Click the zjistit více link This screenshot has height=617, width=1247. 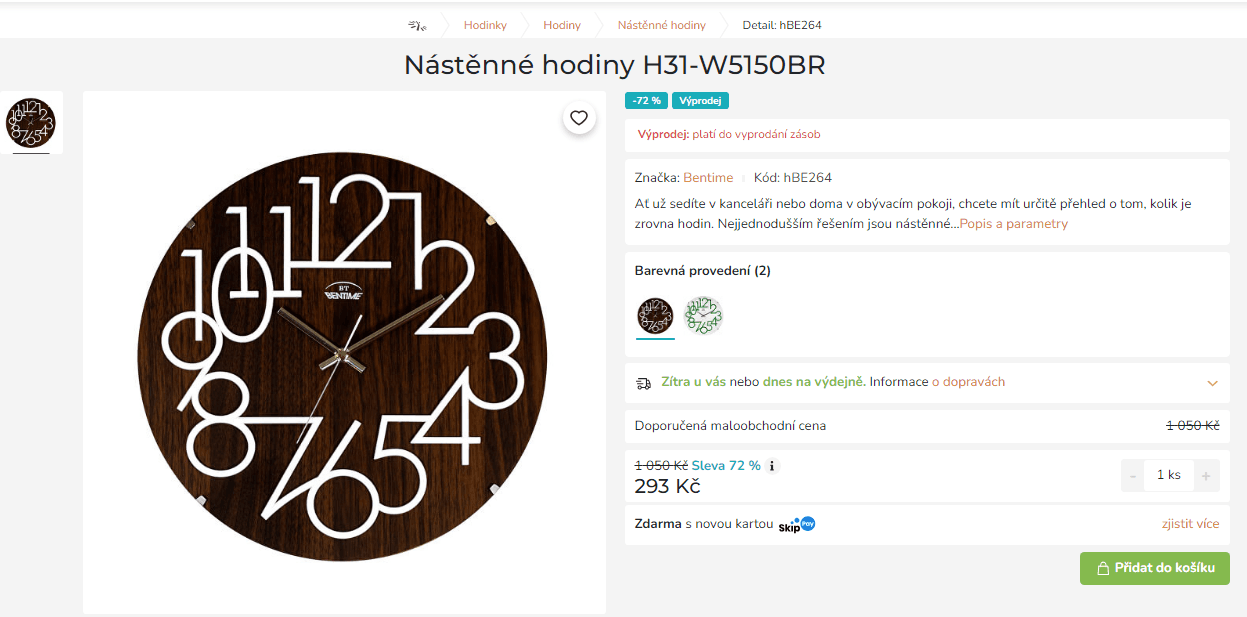1190,524
